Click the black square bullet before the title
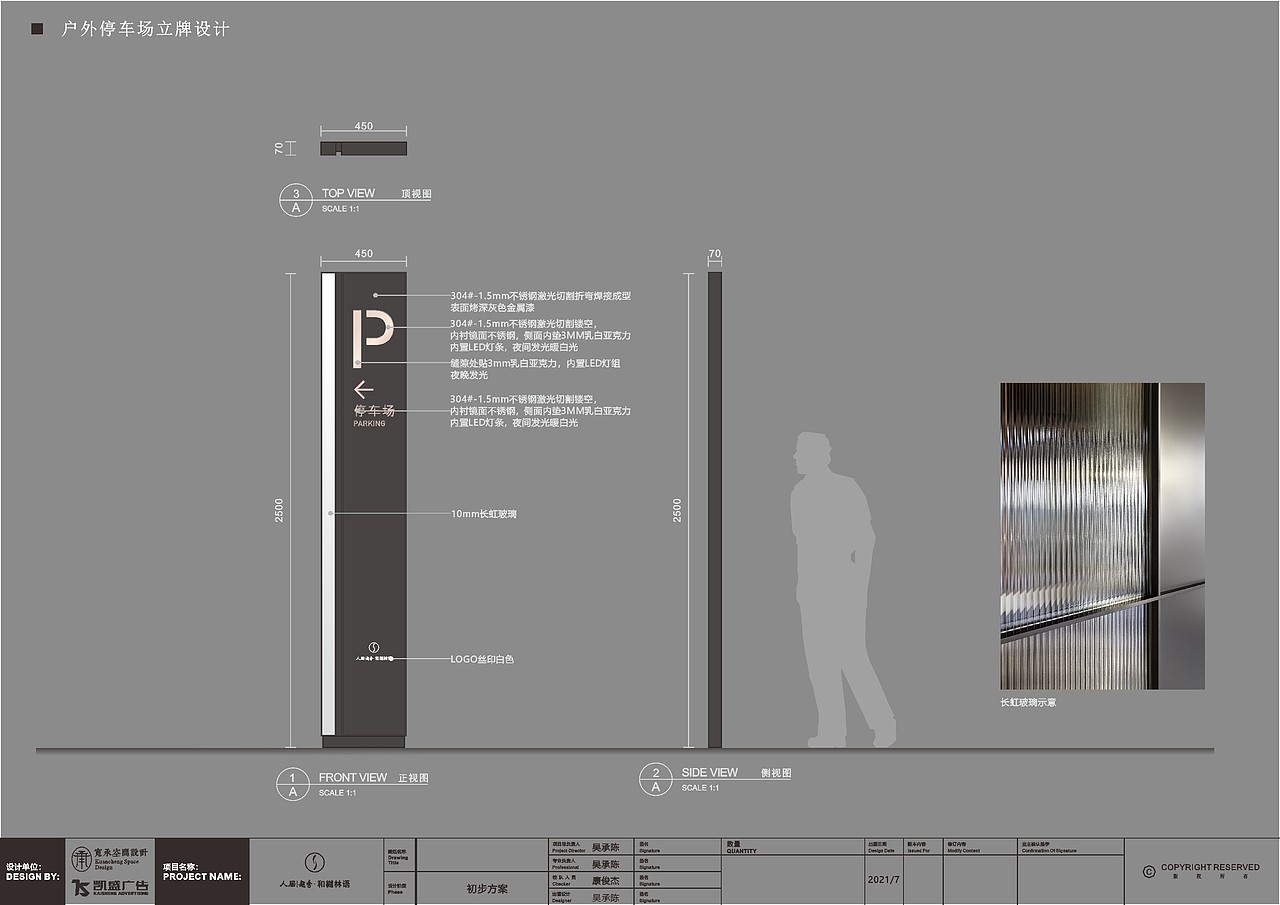This screenshot has height=905, width=1280. 37,29
